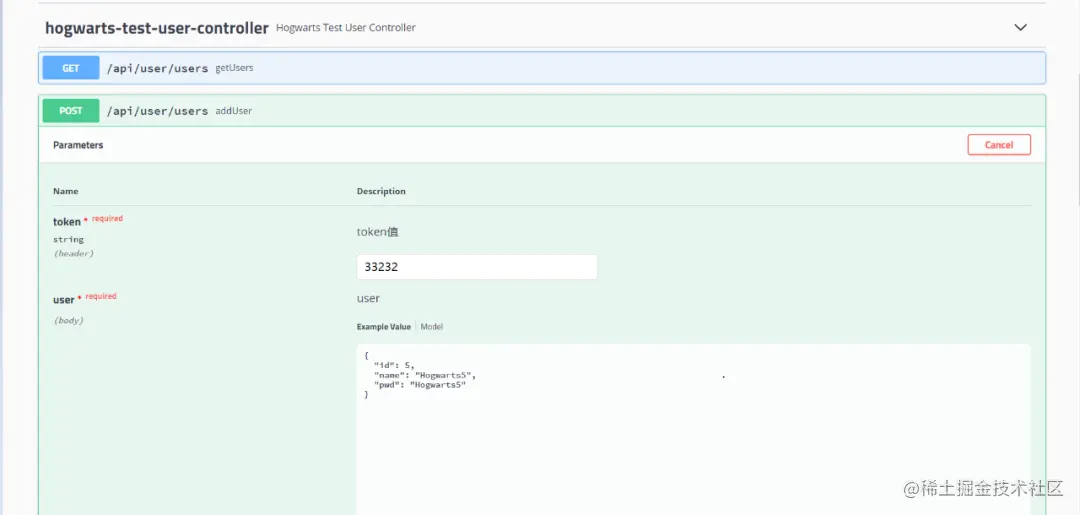Click the blue GET method badge
Screen dimensions: 1080x515
click(x=71, y=68)
